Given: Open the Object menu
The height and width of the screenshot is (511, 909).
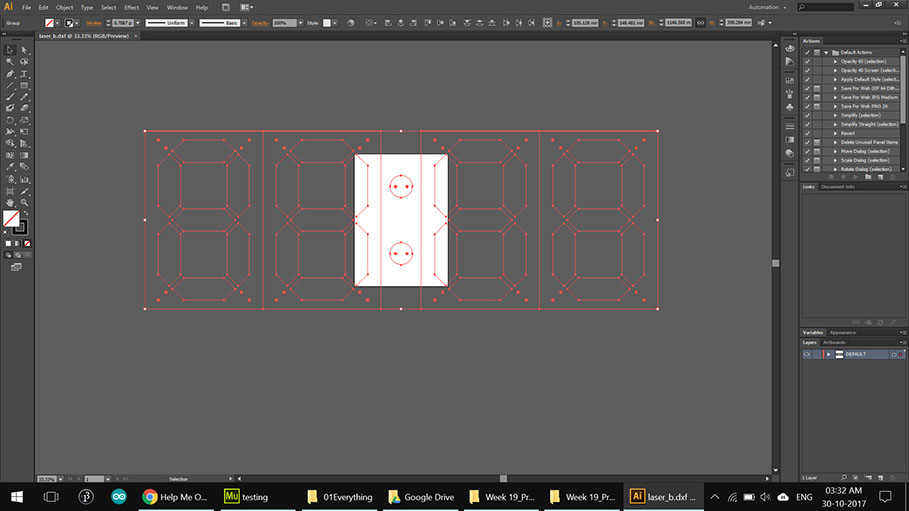Looking at the screenshot, I should [x=64, y=8].
